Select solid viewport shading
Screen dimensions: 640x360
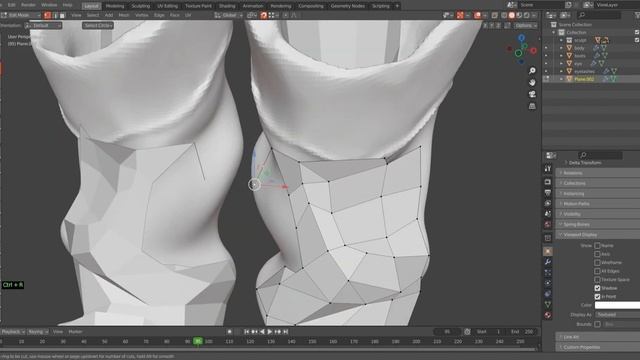pyautogui.click(x=511, y=16)
